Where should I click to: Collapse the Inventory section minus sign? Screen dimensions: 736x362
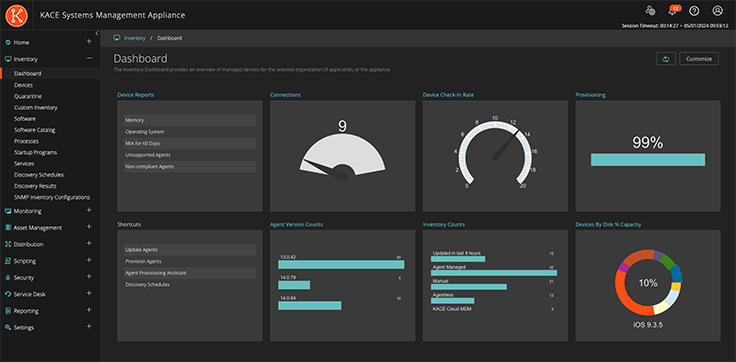(x=89, y=59)
